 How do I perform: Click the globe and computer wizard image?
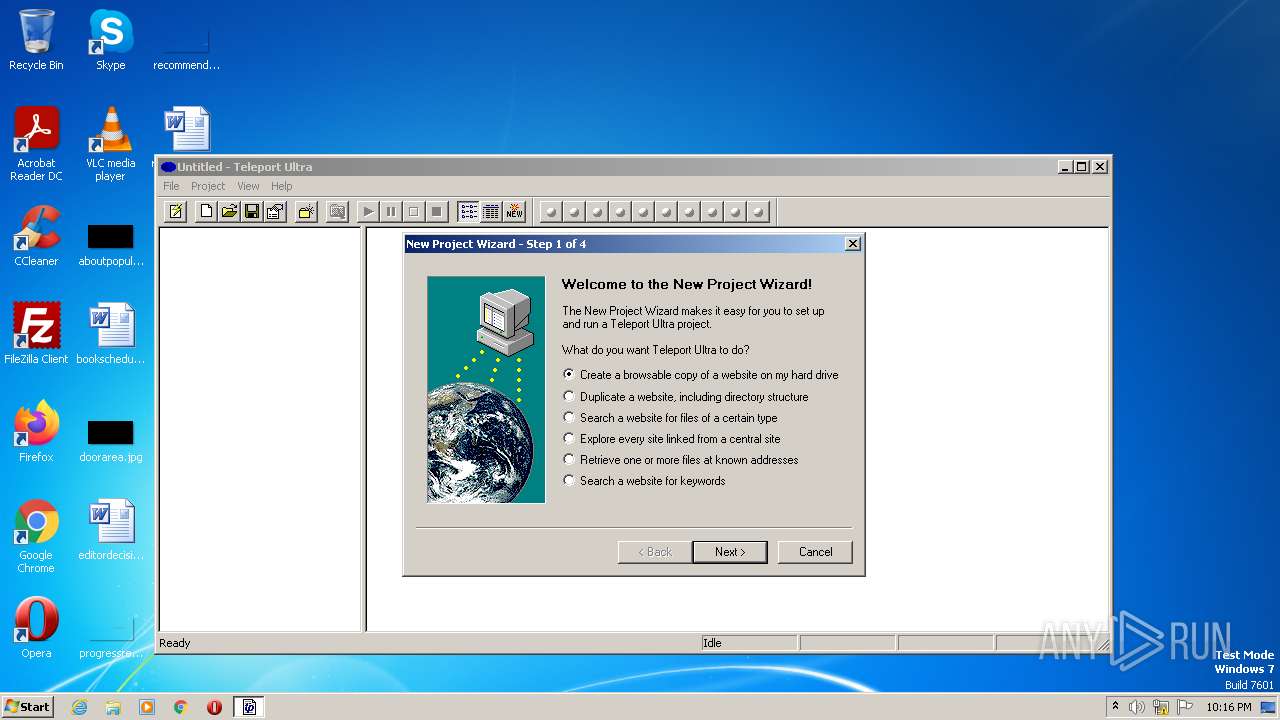click(x=486, y=389)
